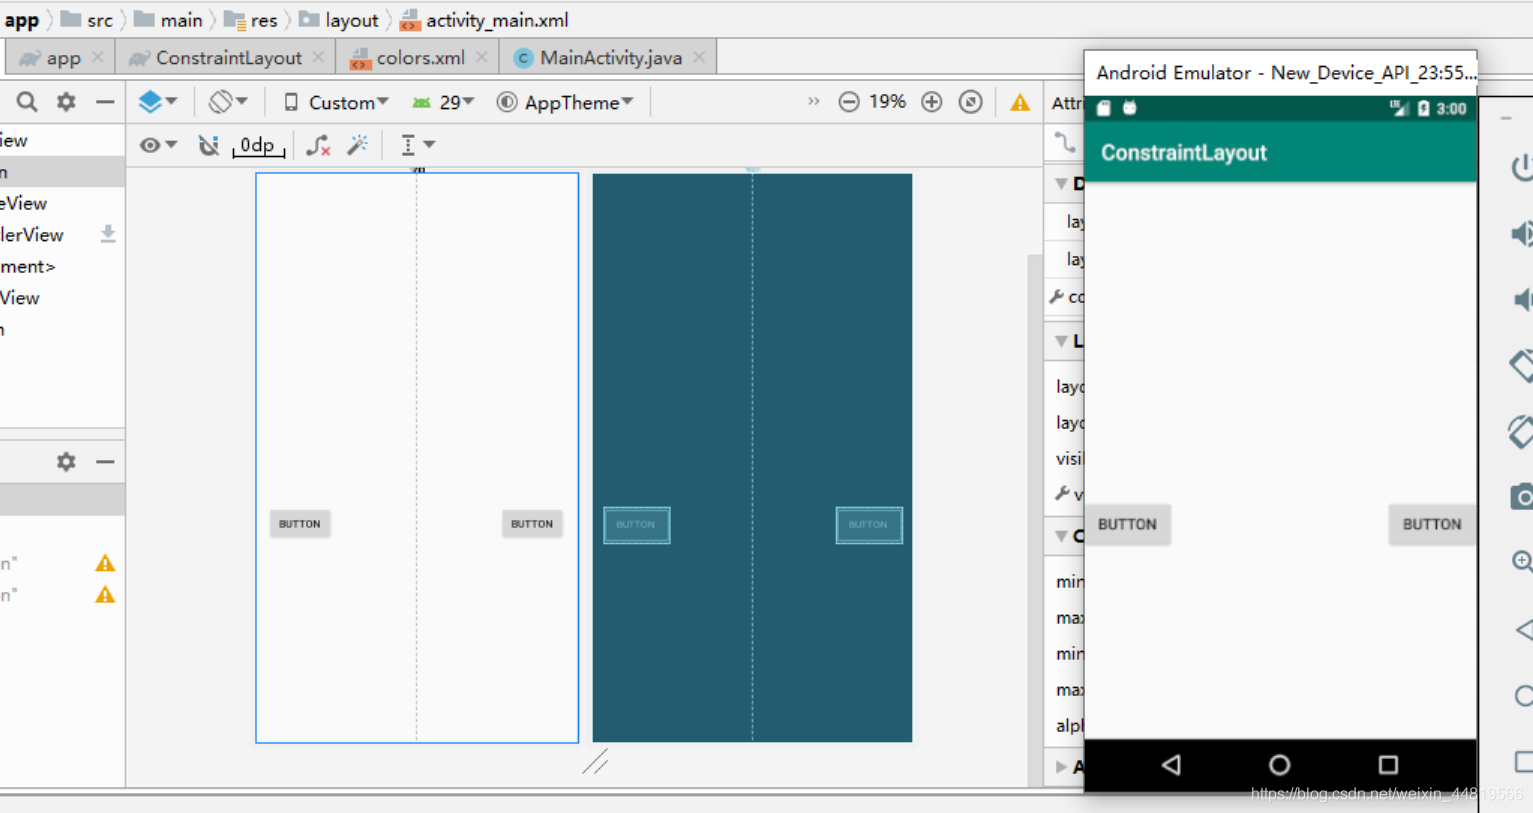Collapse Declared Attributes section triangle
The height and width of the screenshot is (813, 1533).
point(1061,183)
